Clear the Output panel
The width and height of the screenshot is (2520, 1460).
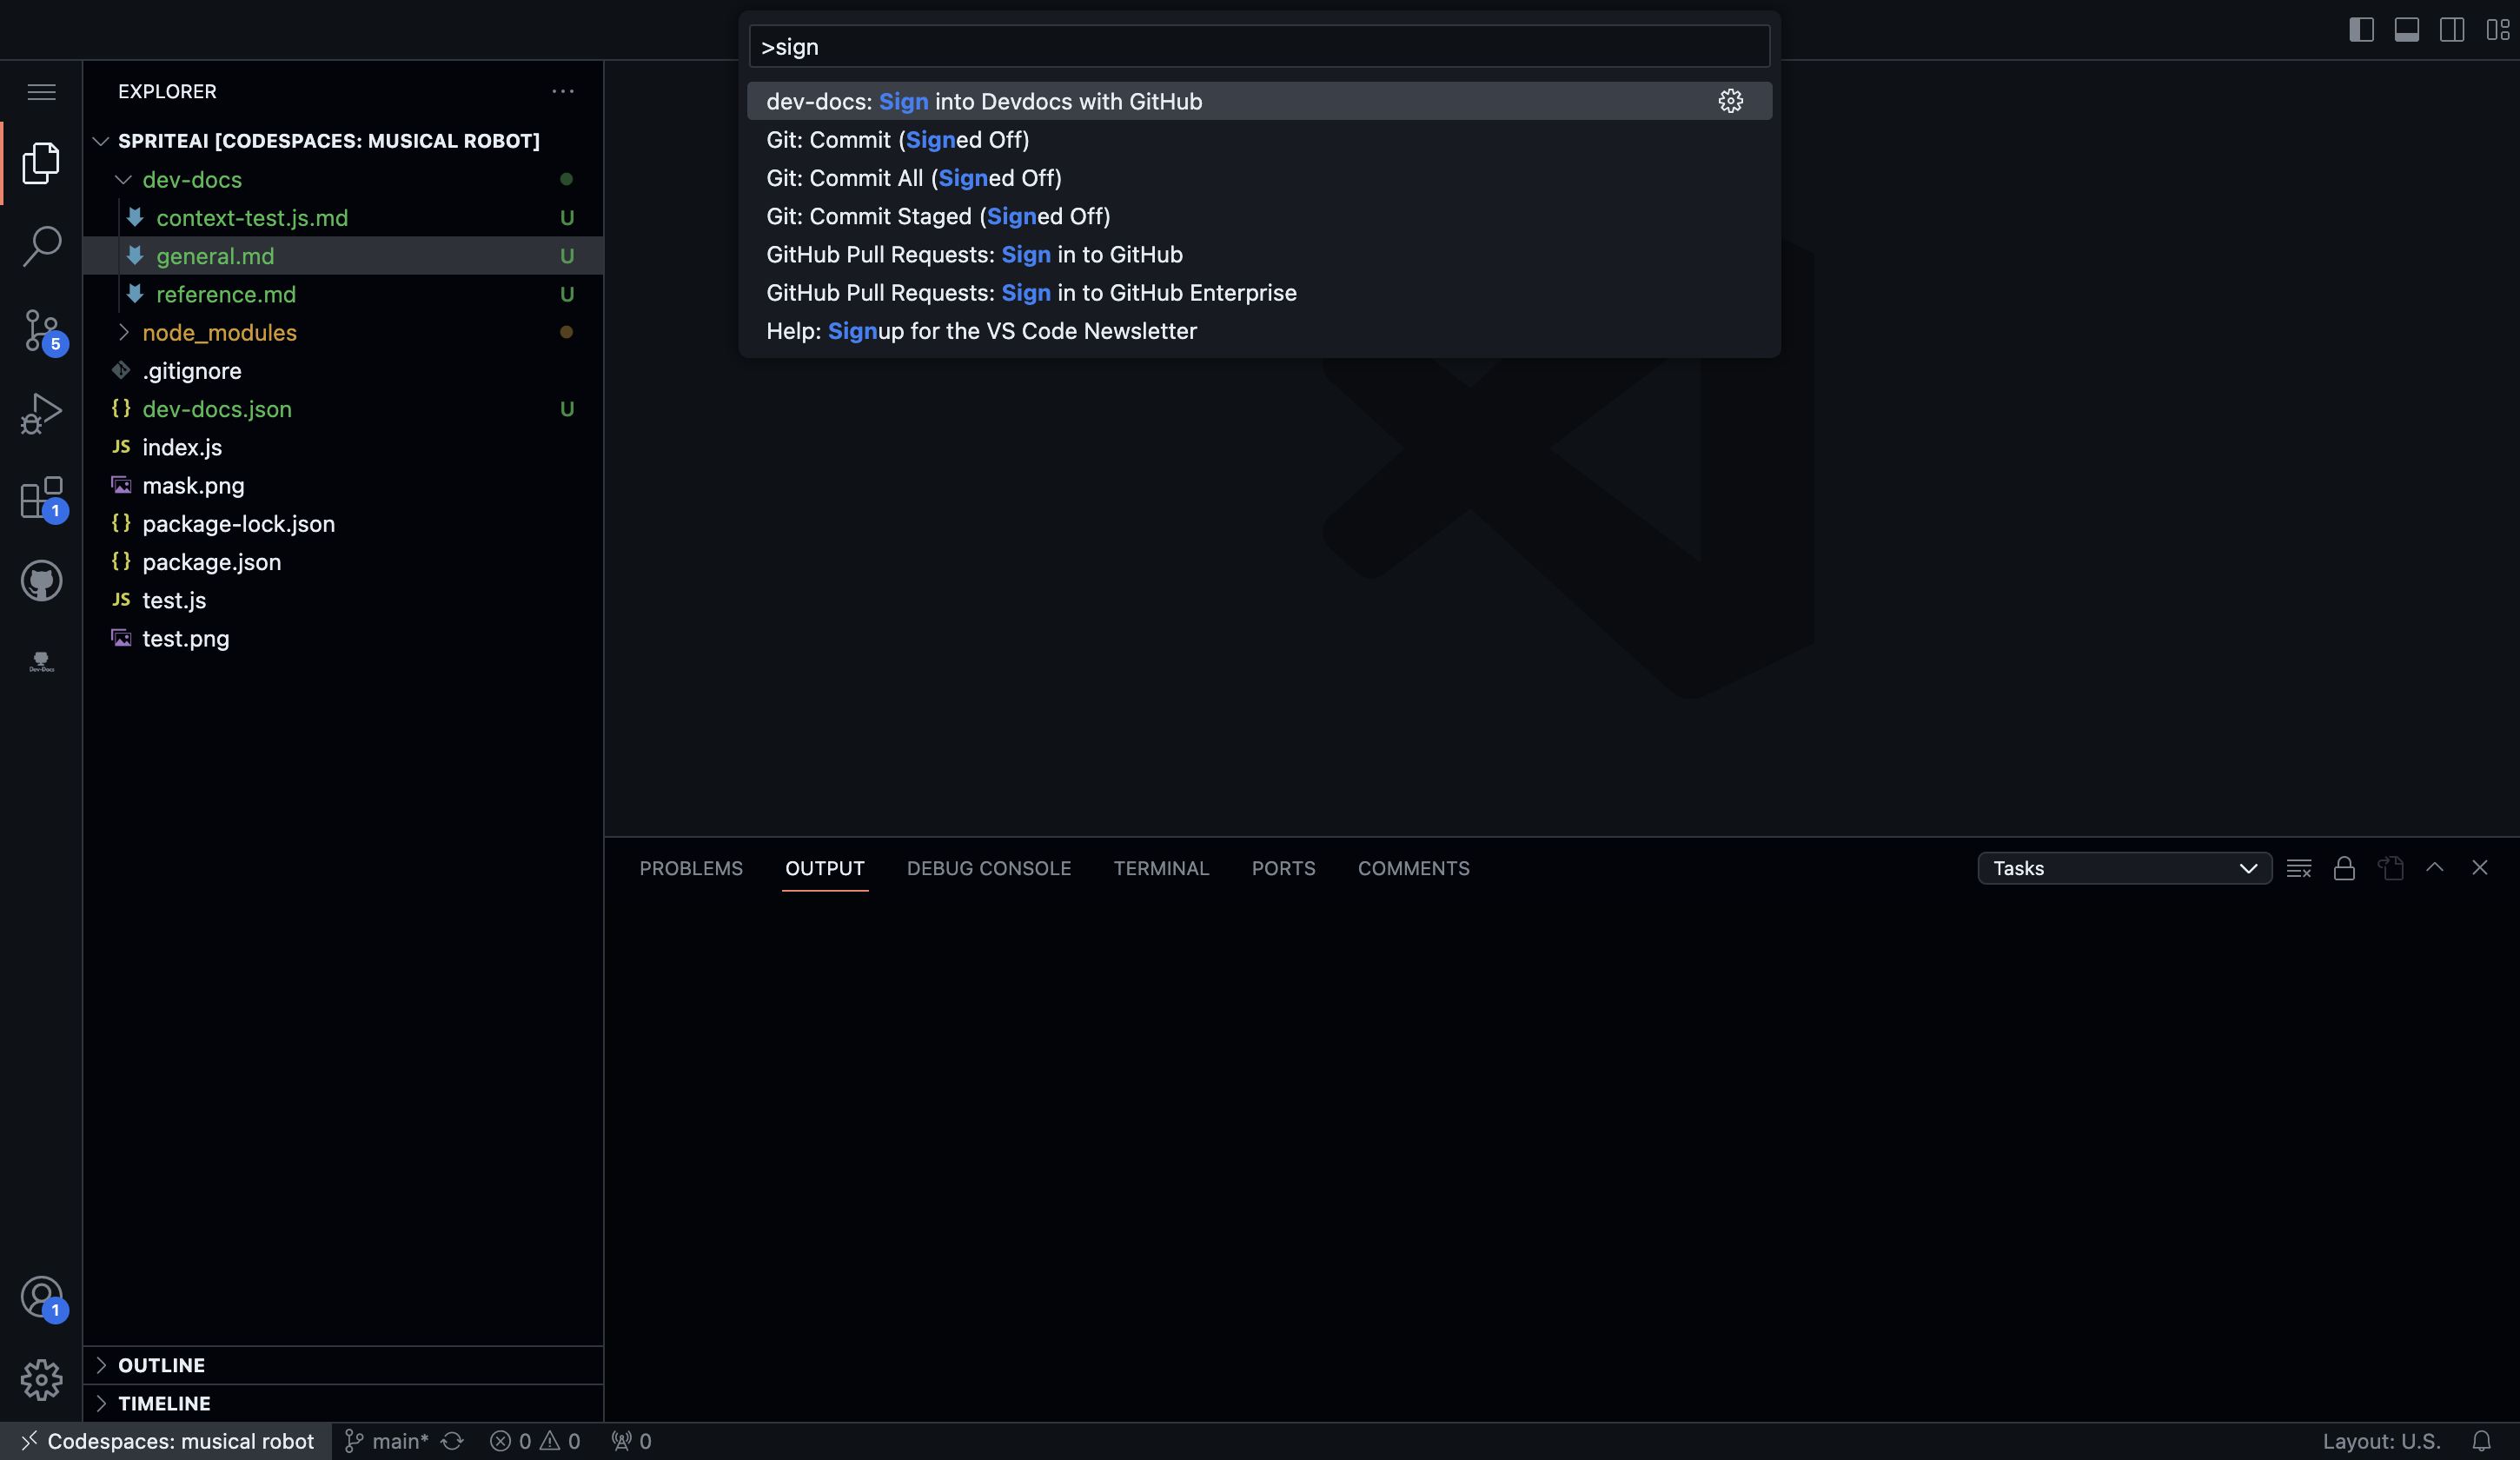[x=2299, y=868]
